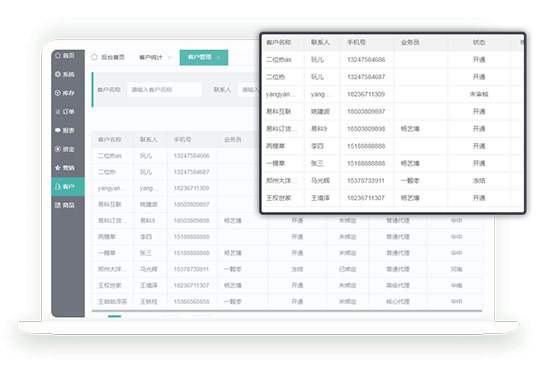Screen dimensions: 548x372
Task: Focus the 联系人 search input field
Action: [x=249, y=90]
